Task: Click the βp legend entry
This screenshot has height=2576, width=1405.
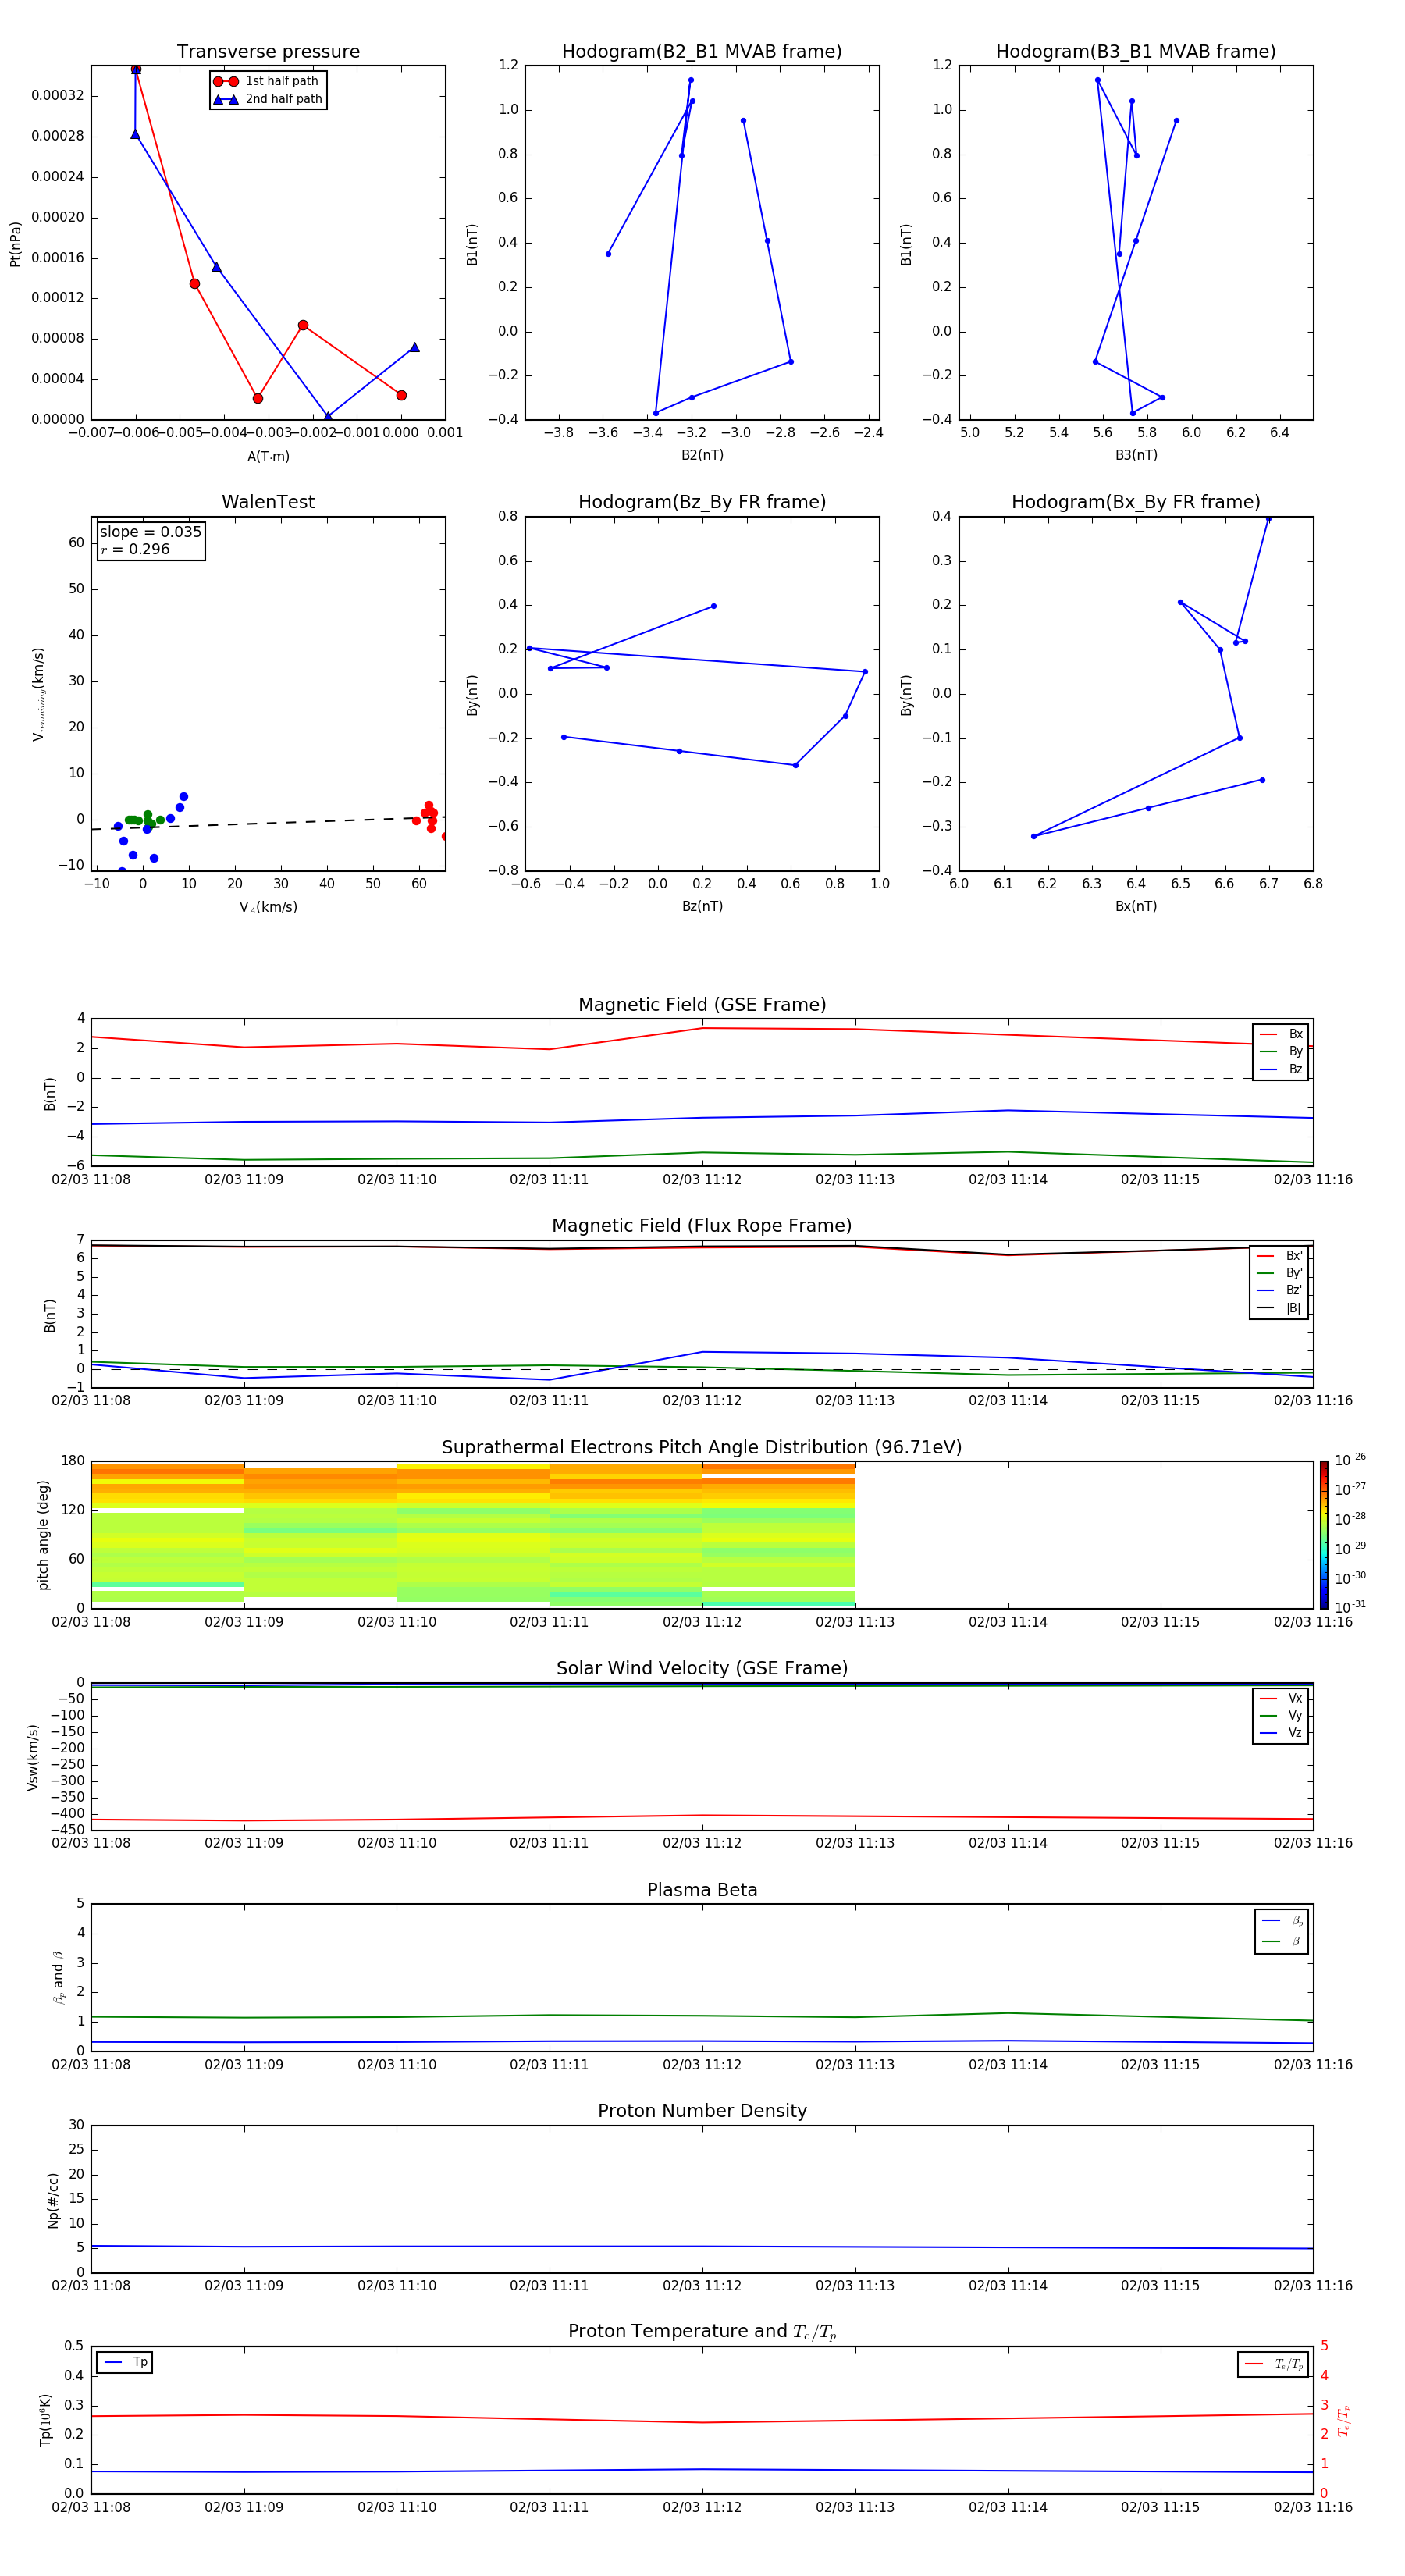Action: tap(1282, 1921)
